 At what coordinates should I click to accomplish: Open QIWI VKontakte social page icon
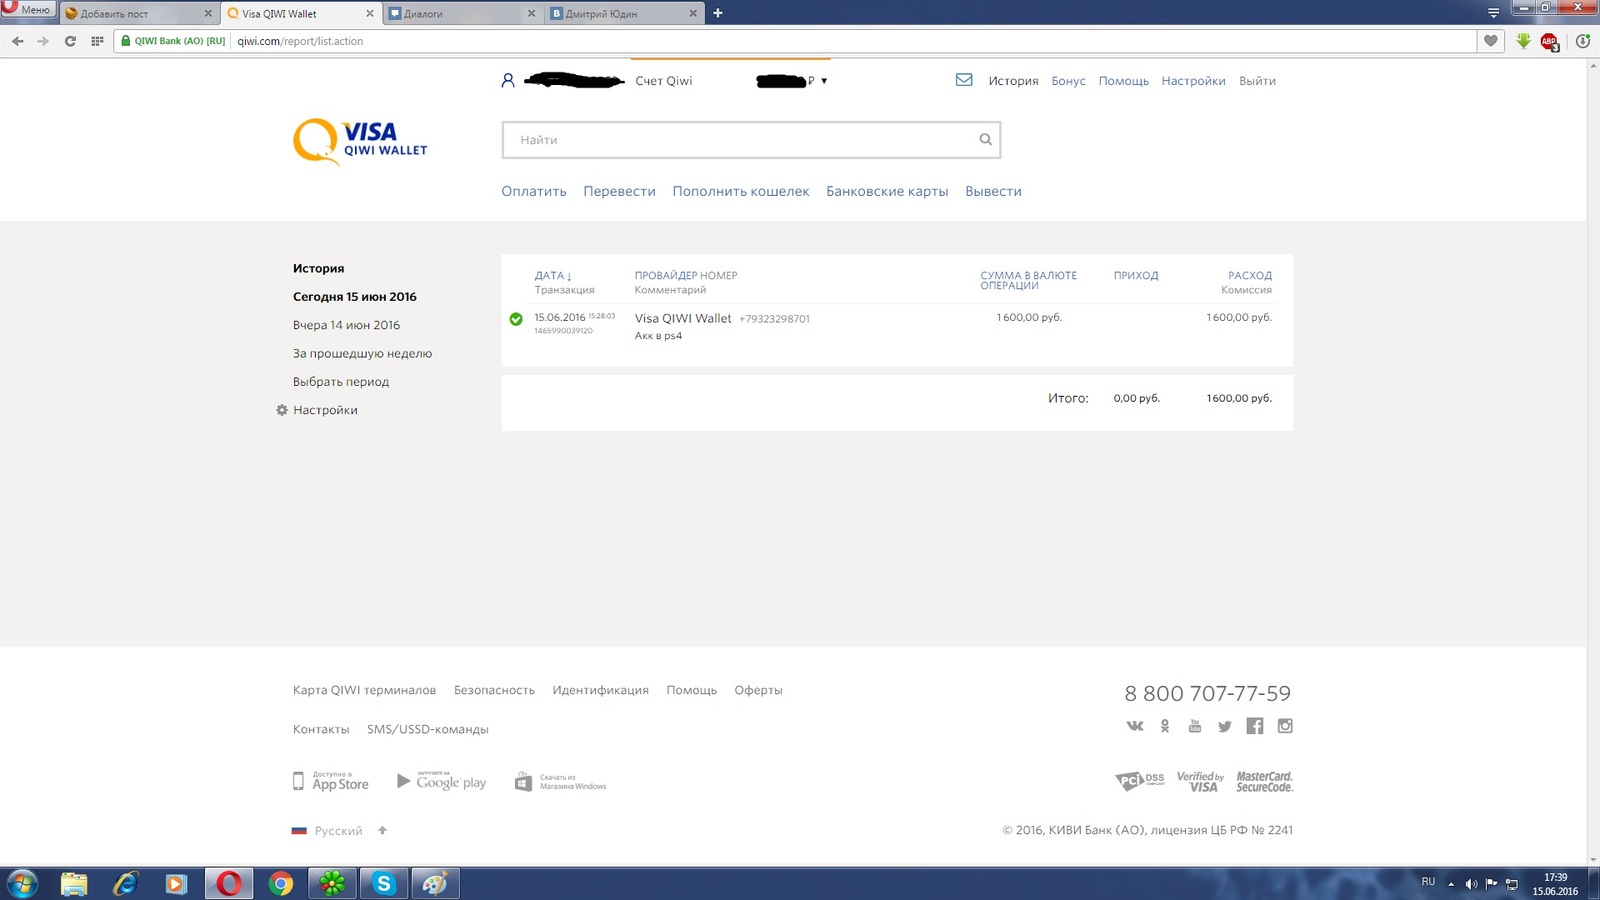1135,726
